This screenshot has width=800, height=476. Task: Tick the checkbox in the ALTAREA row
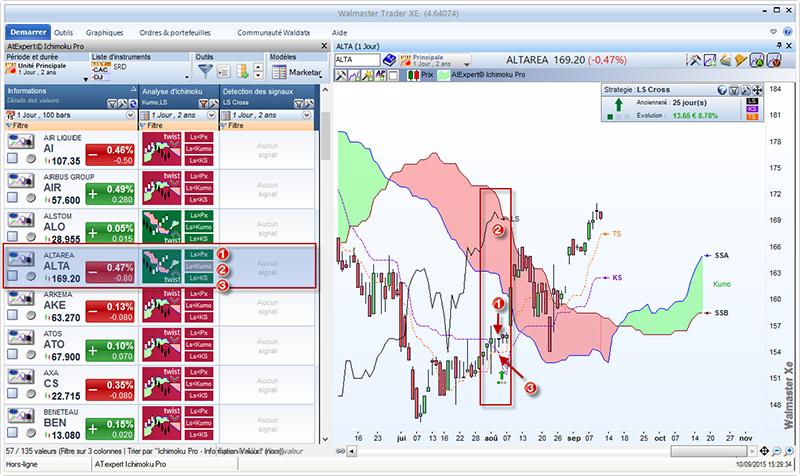pos(12,275)
